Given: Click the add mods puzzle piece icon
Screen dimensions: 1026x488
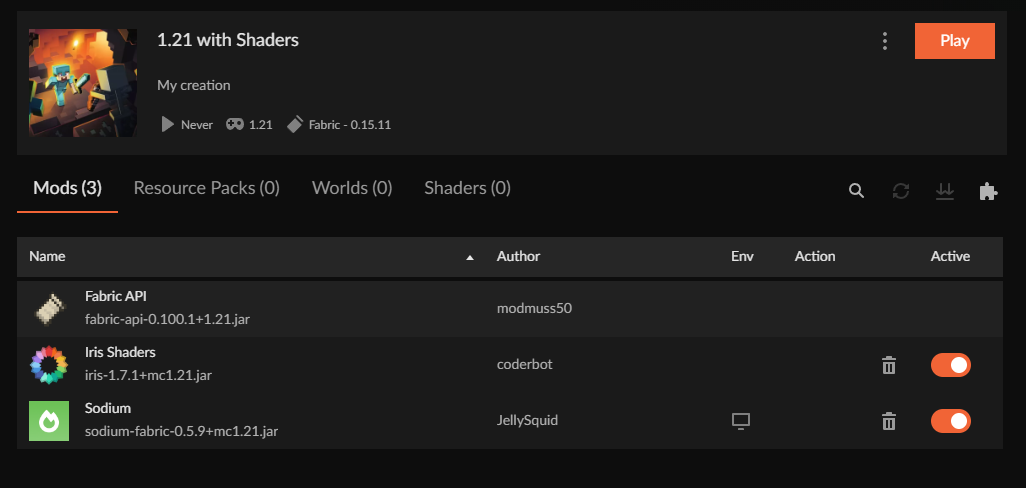Looking at the screenshot, I should pos(988,191).
